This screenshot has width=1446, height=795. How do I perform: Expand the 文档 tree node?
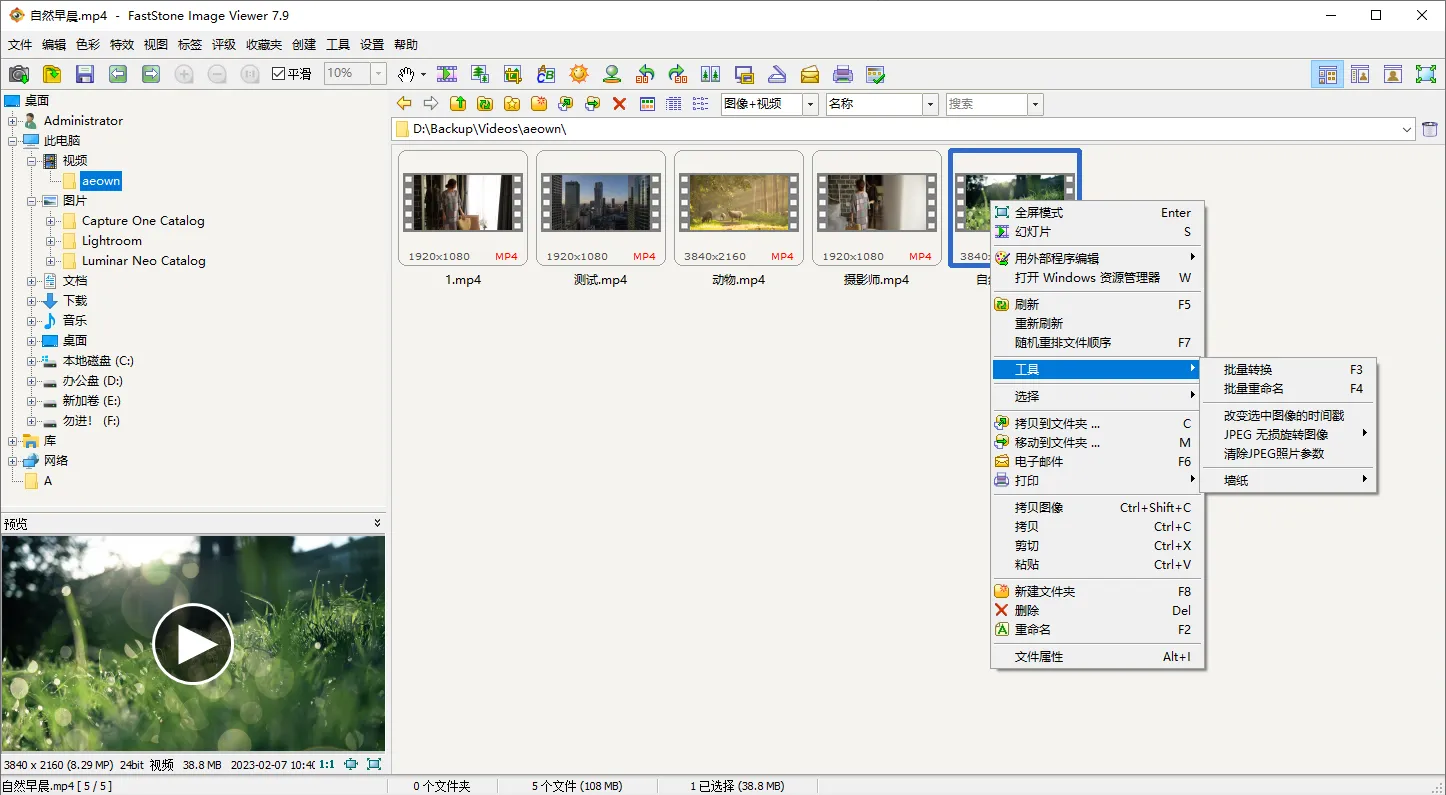click(x=32, y=281)
